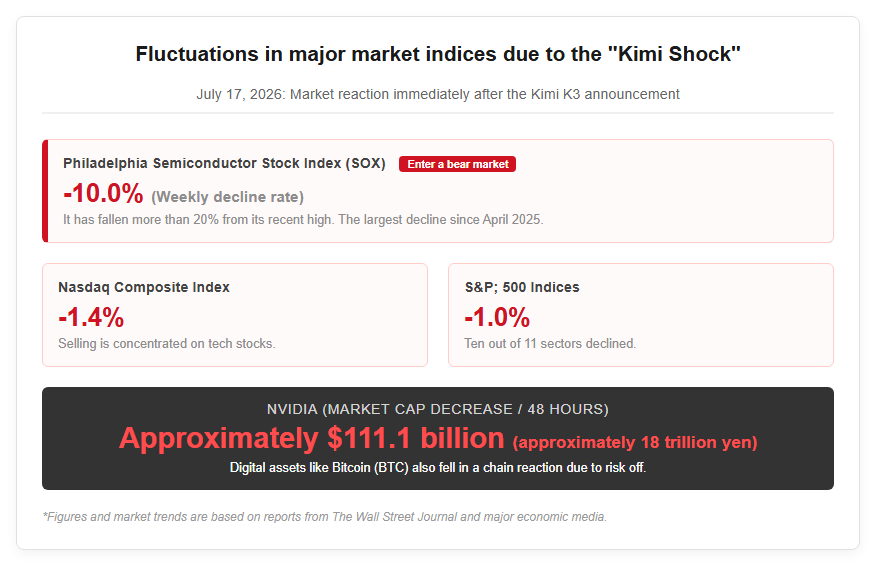
Task: Click the -1.4% Nasdaq figure
Action: coord(91,317)
